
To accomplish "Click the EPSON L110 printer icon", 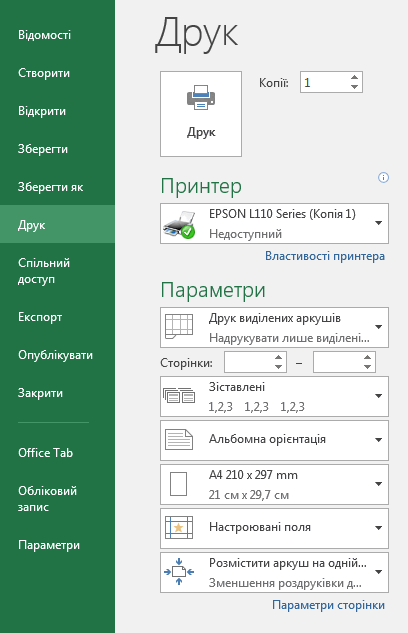I will click(179, 224).
